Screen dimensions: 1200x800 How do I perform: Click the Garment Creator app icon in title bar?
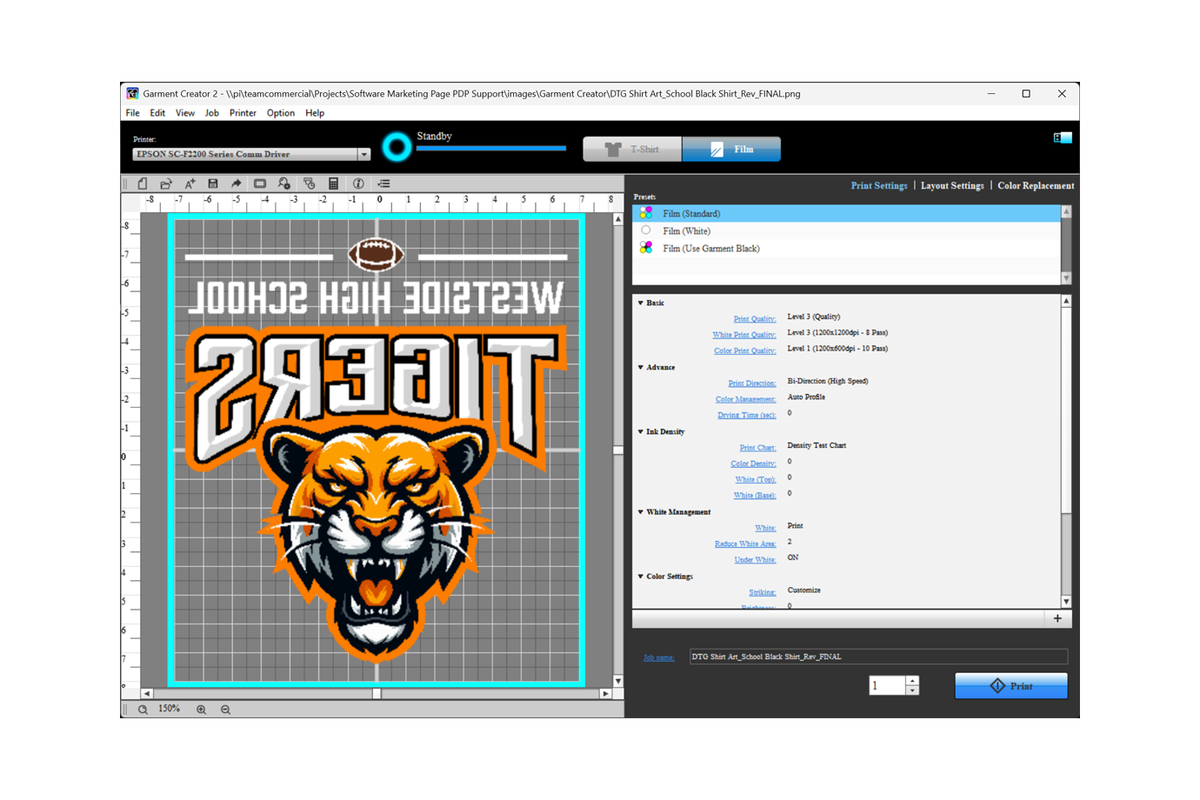(x=132, y=93)
